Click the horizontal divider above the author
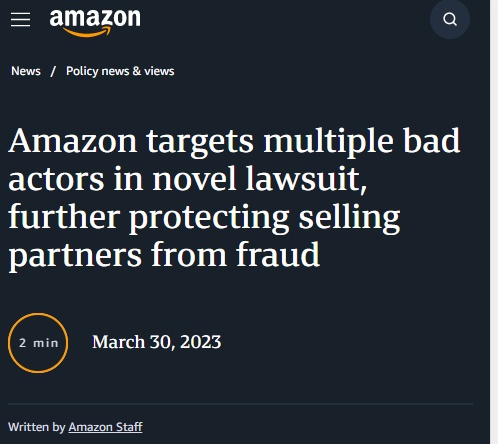 click(x=240, y=404)
